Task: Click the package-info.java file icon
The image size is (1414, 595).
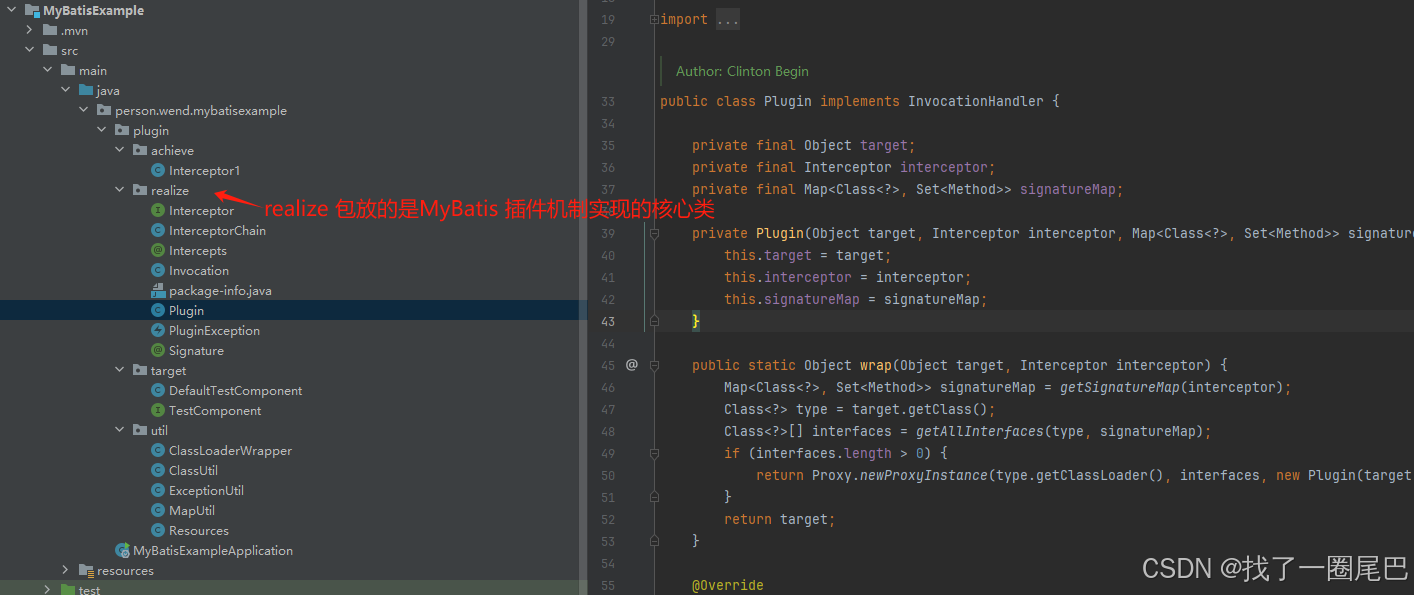Action: [x=158, y=290]
